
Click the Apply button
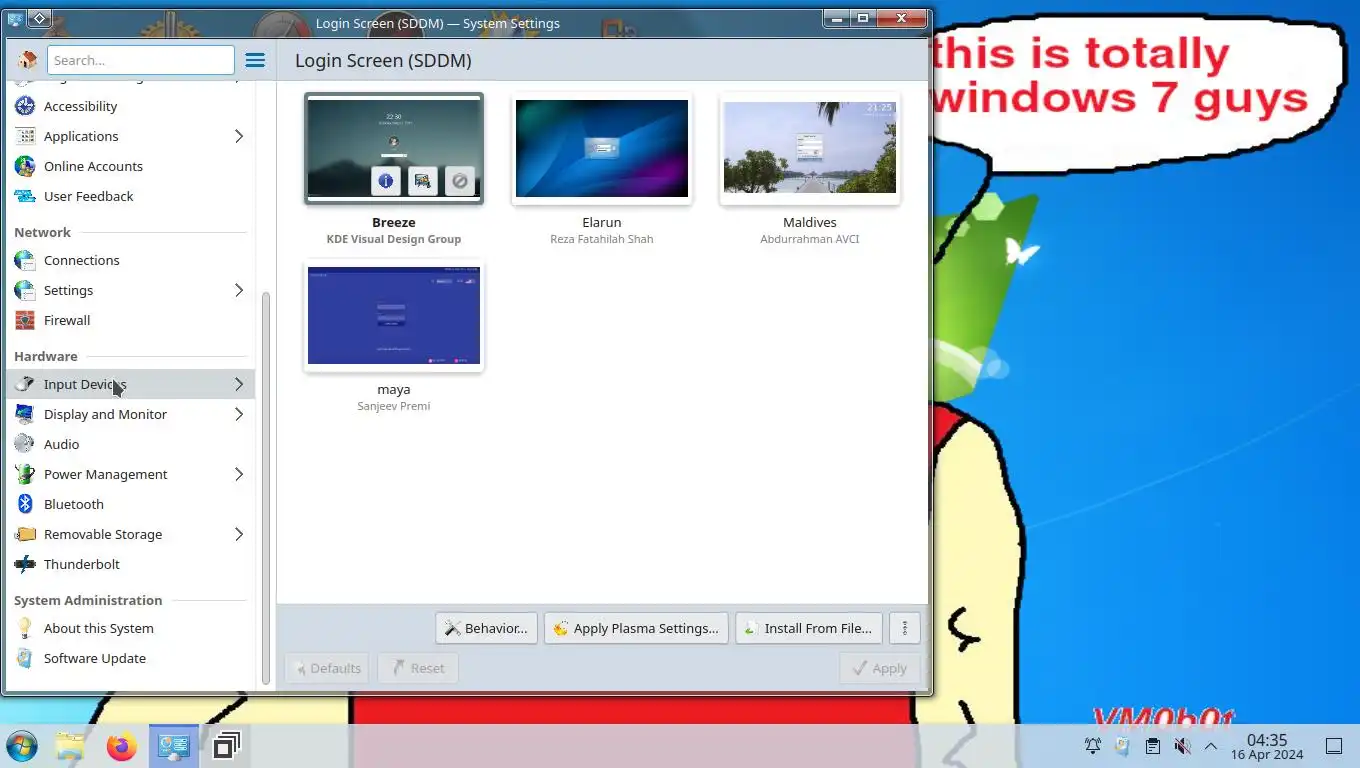pos(879,668)
